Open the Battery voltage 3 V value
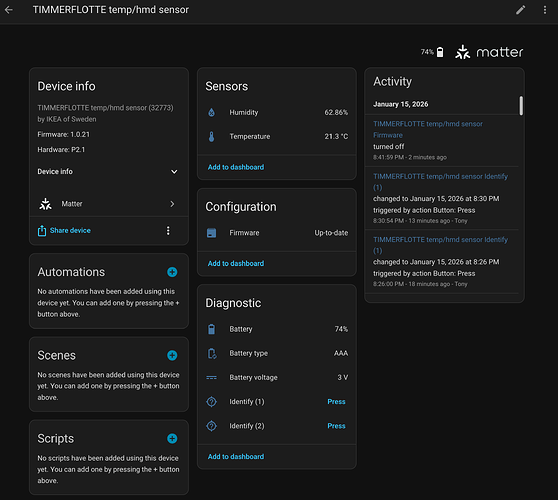Image resolution: width=558 pixels, height=500 pixels. point(342,378)
